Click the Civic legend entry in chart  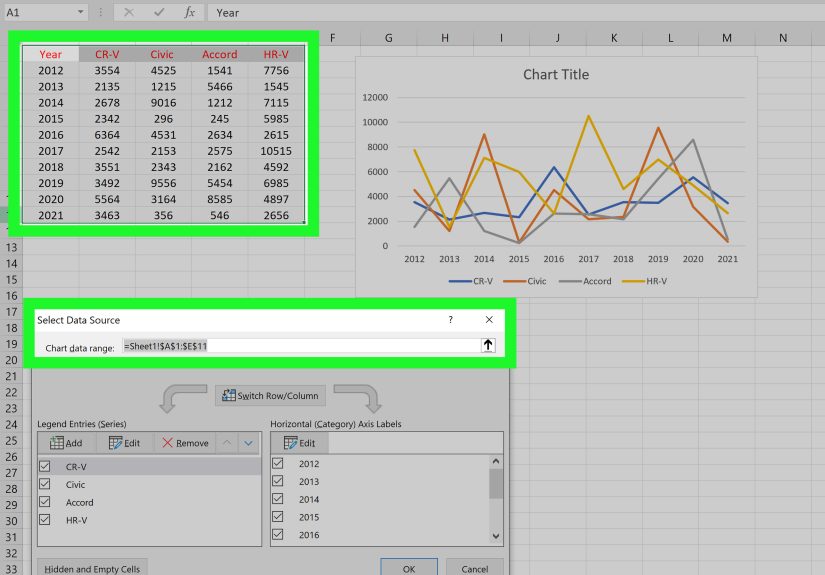coord(525,281)
